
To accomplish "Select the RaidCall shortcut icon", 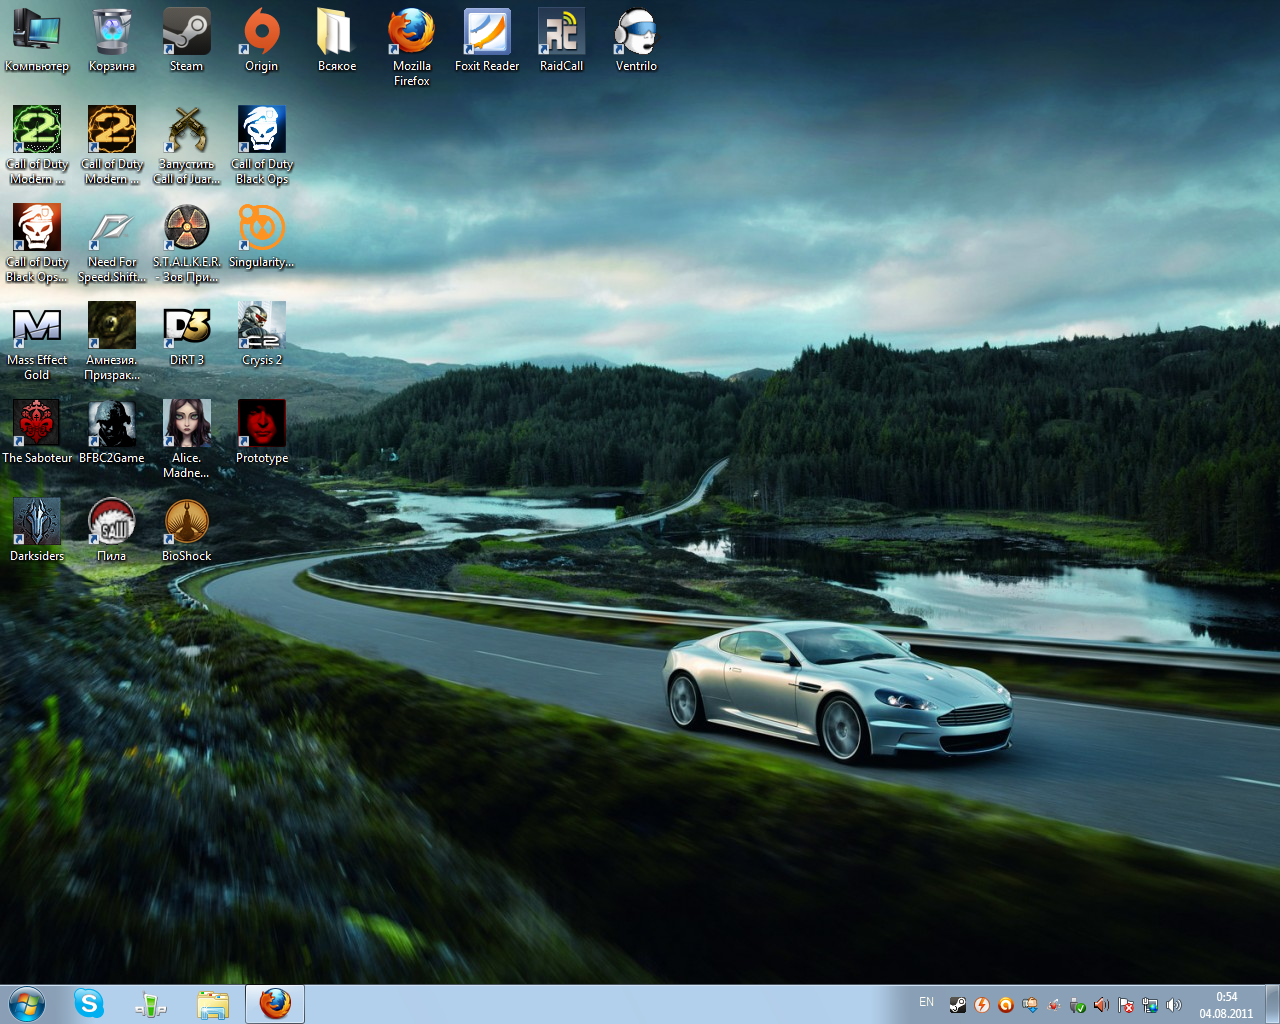I will (x=561, y=33).
